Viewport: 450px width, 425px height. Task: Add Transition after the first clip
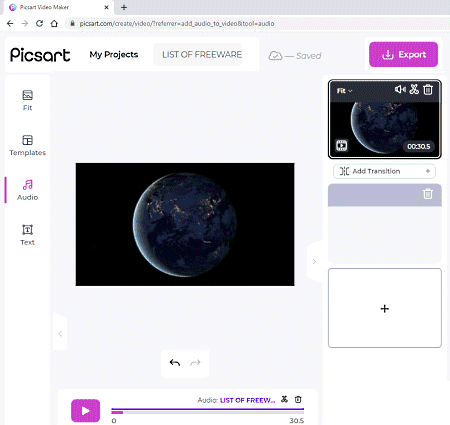point(384,171)
